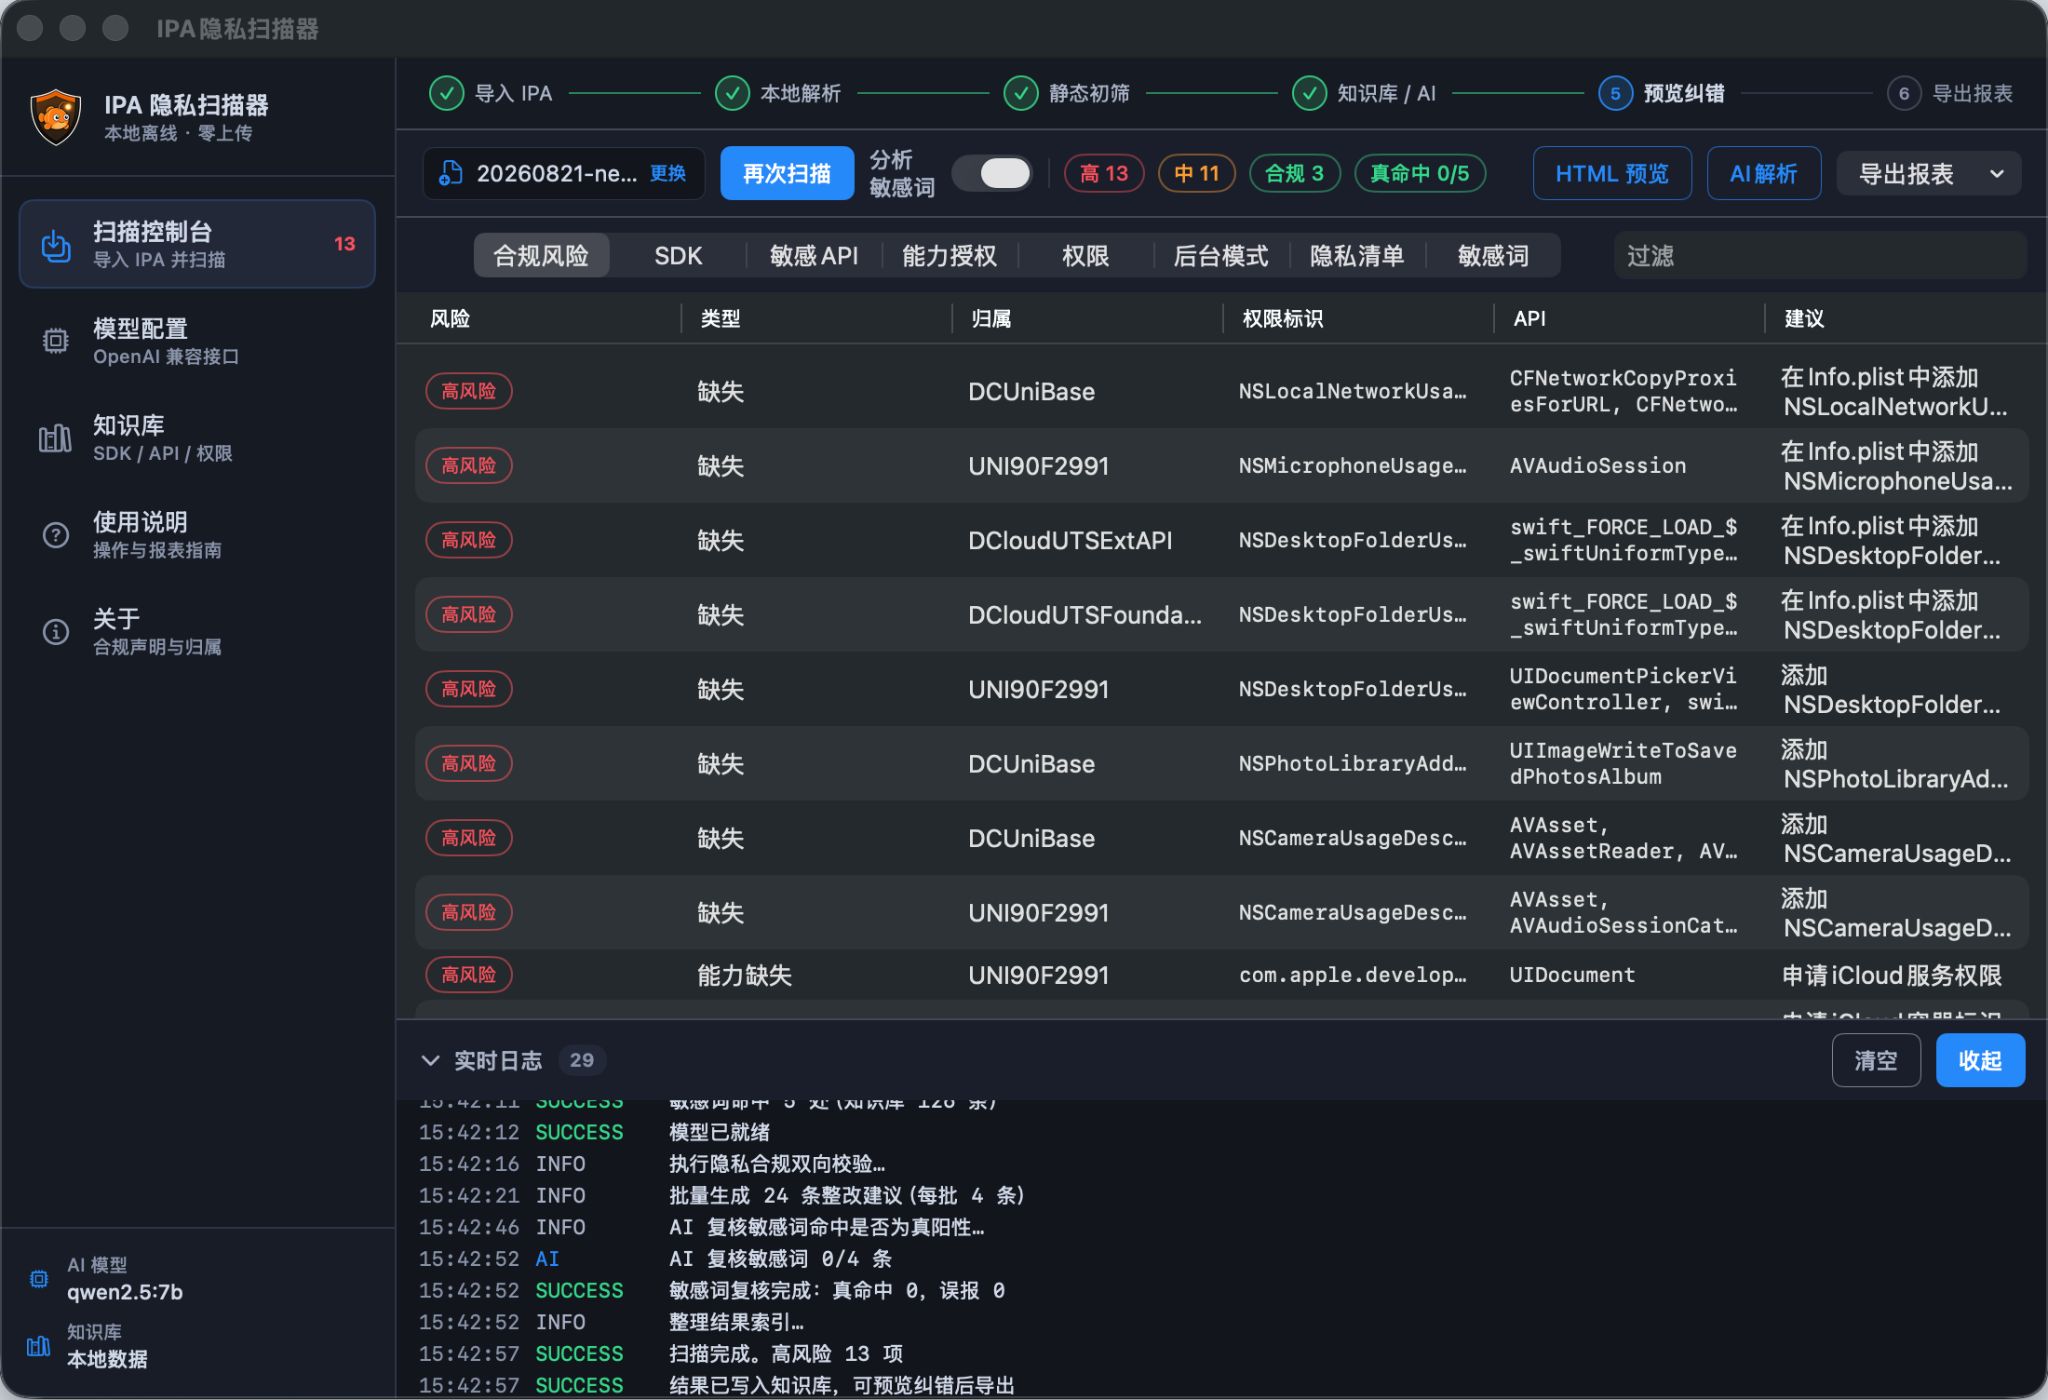
Task: Click the step 5 预览纠错 circle
Action: pos(1615,93)
